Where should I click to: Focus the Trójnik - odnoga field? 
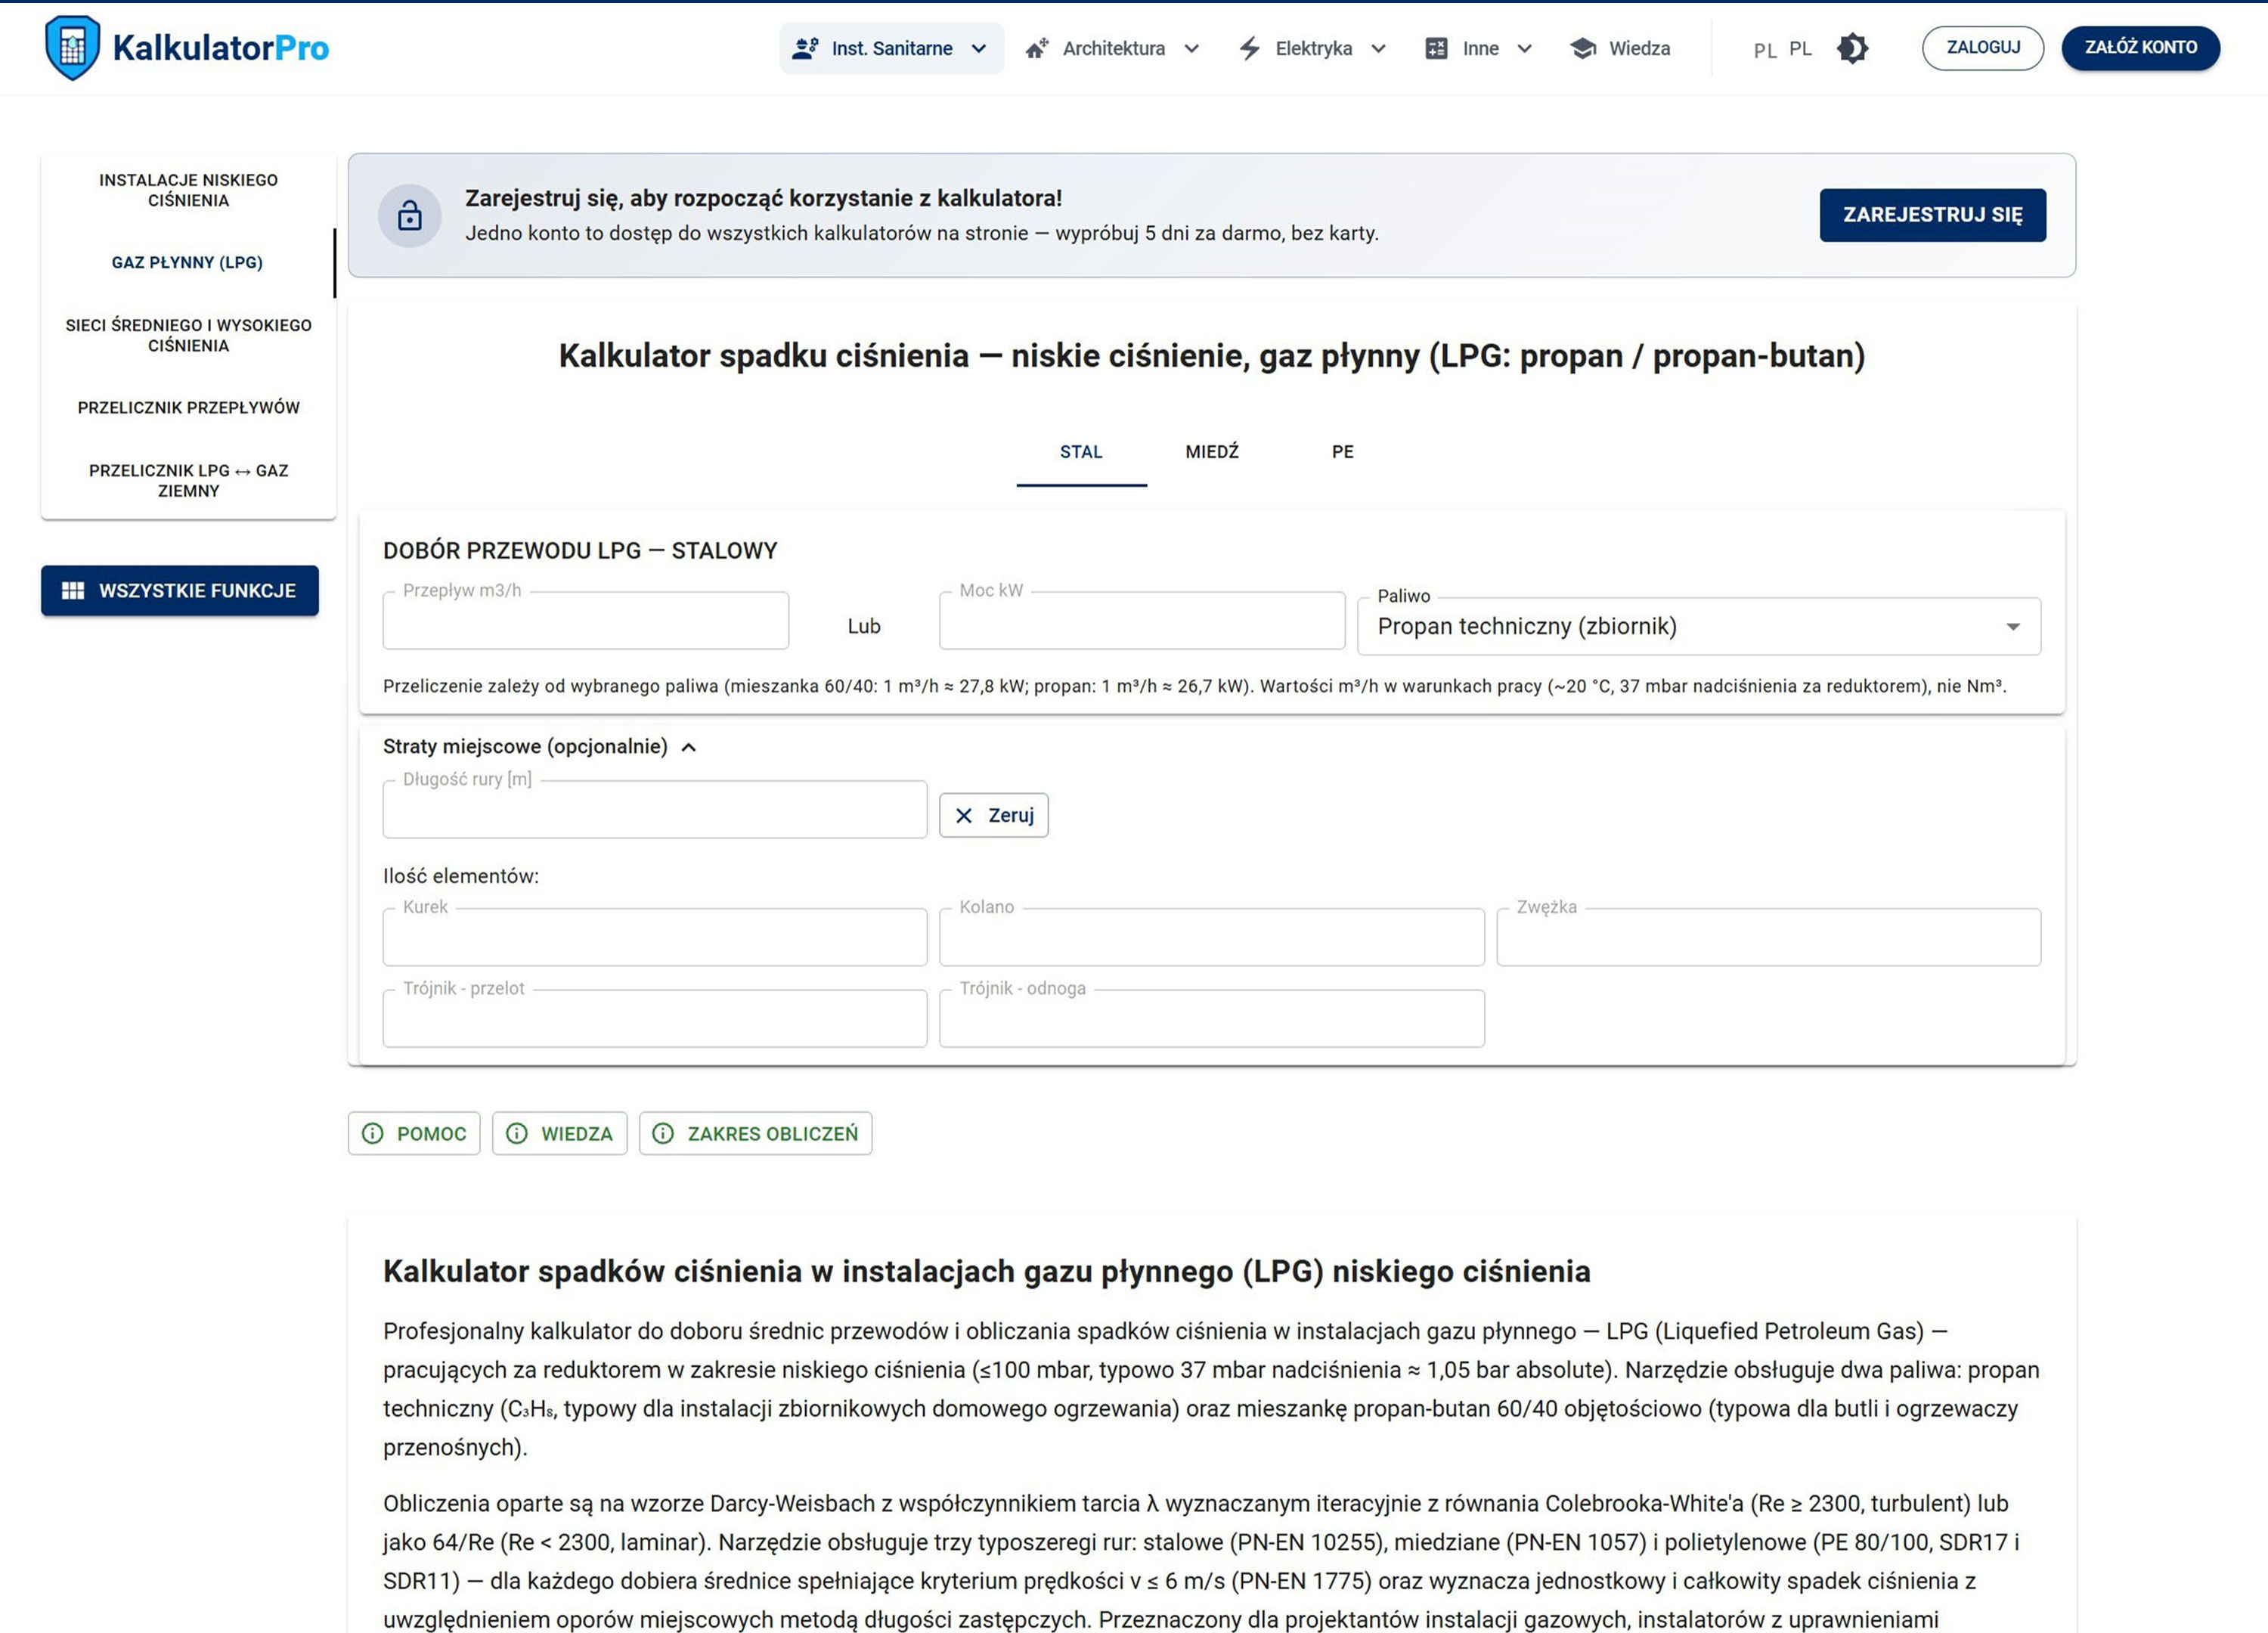(x=1212, y=1018)
